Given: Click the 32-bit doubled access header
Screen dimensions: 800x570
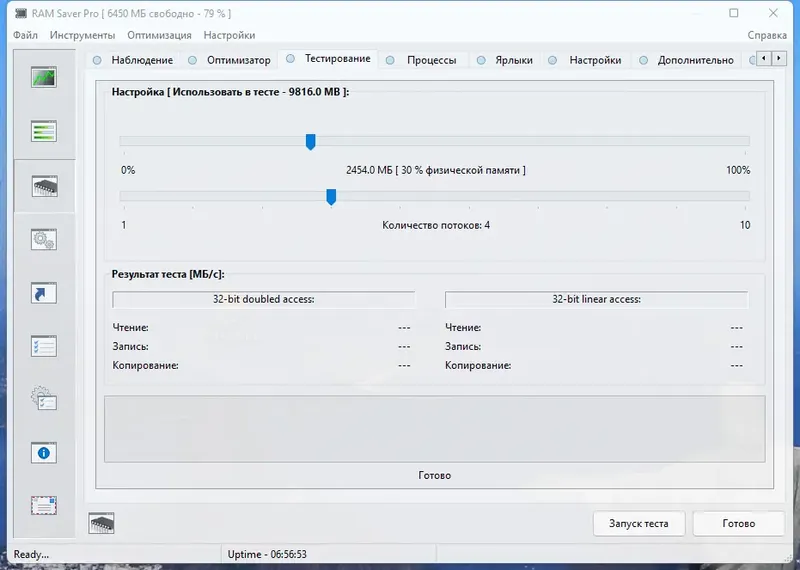Looking at the screenshot, I should [x=263, y=300].
